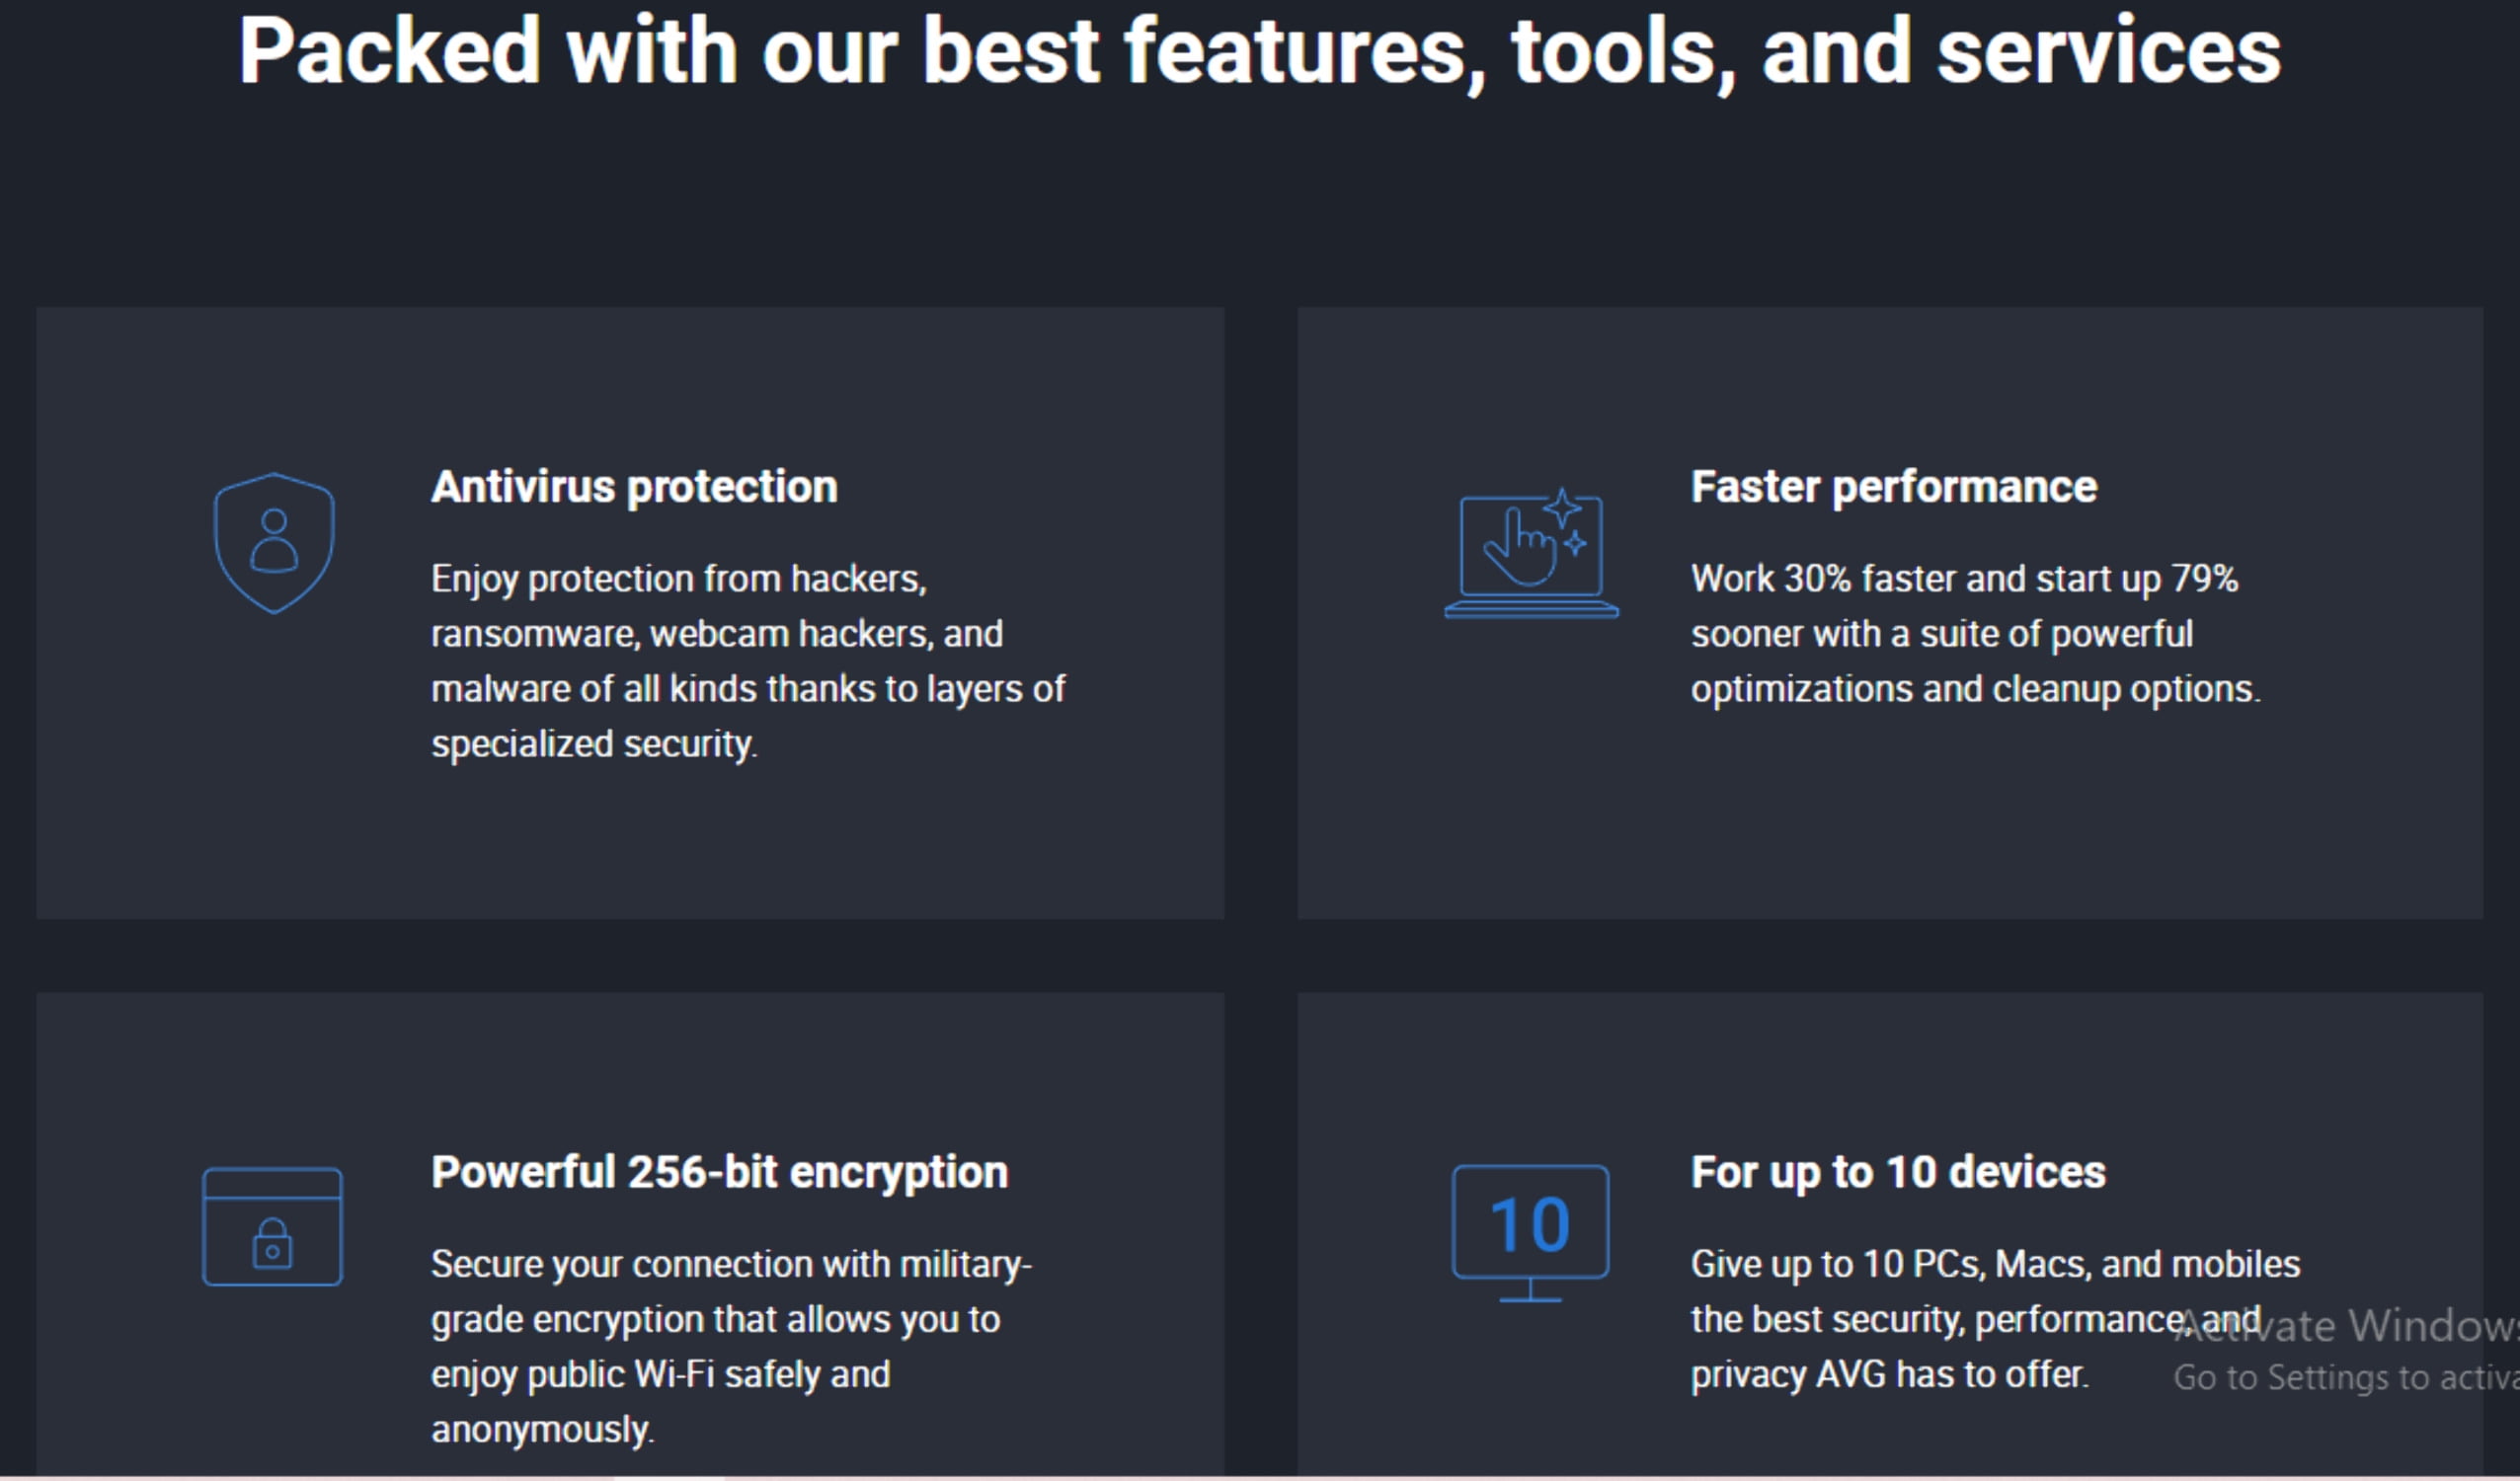Click the For up to 10 devices heading

pos(1898,1172)
